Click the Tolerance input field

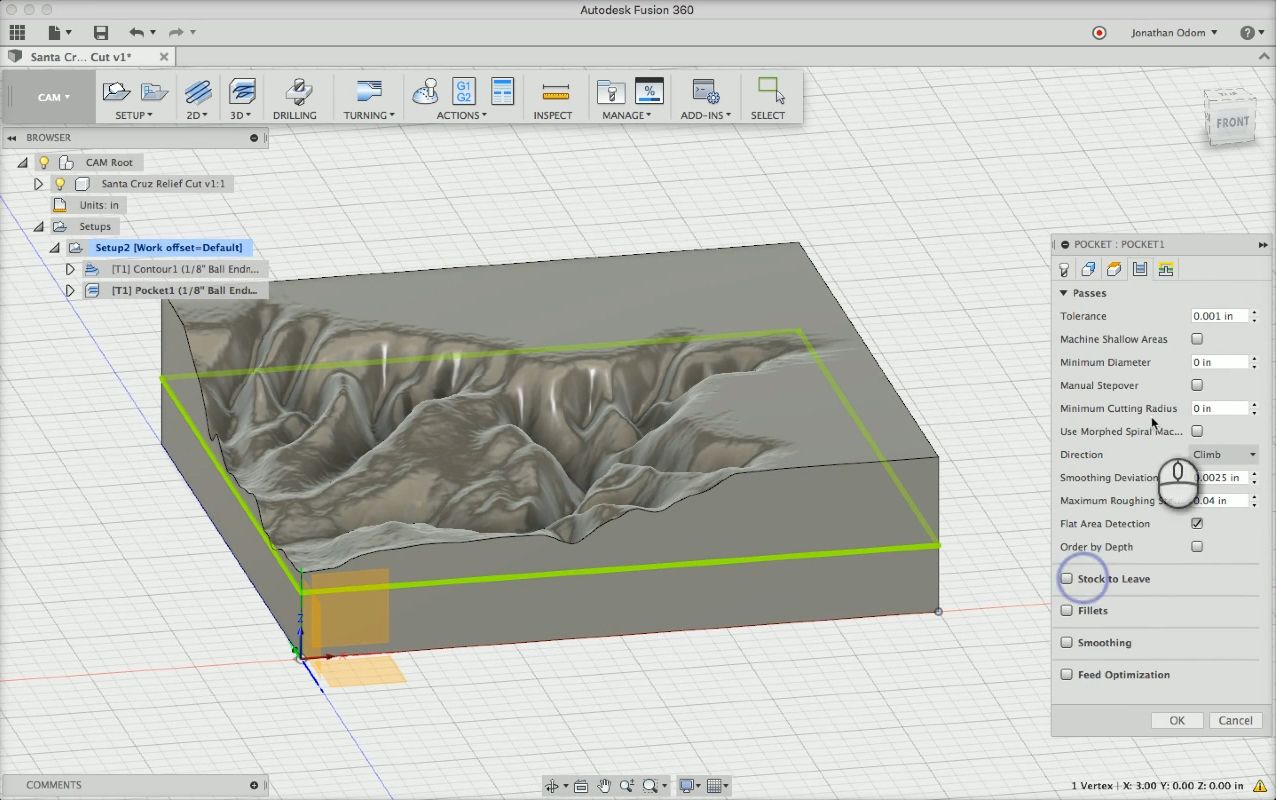coord(1219,316)
